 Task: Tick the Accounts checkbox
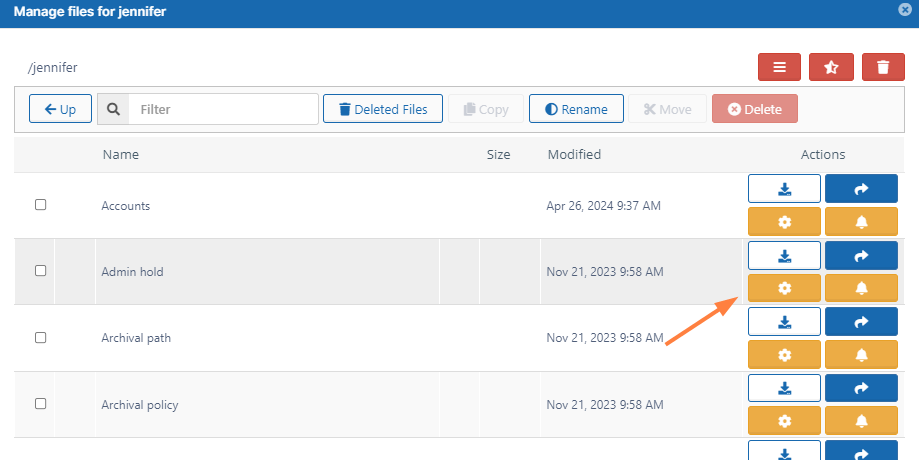coord(41,205)
